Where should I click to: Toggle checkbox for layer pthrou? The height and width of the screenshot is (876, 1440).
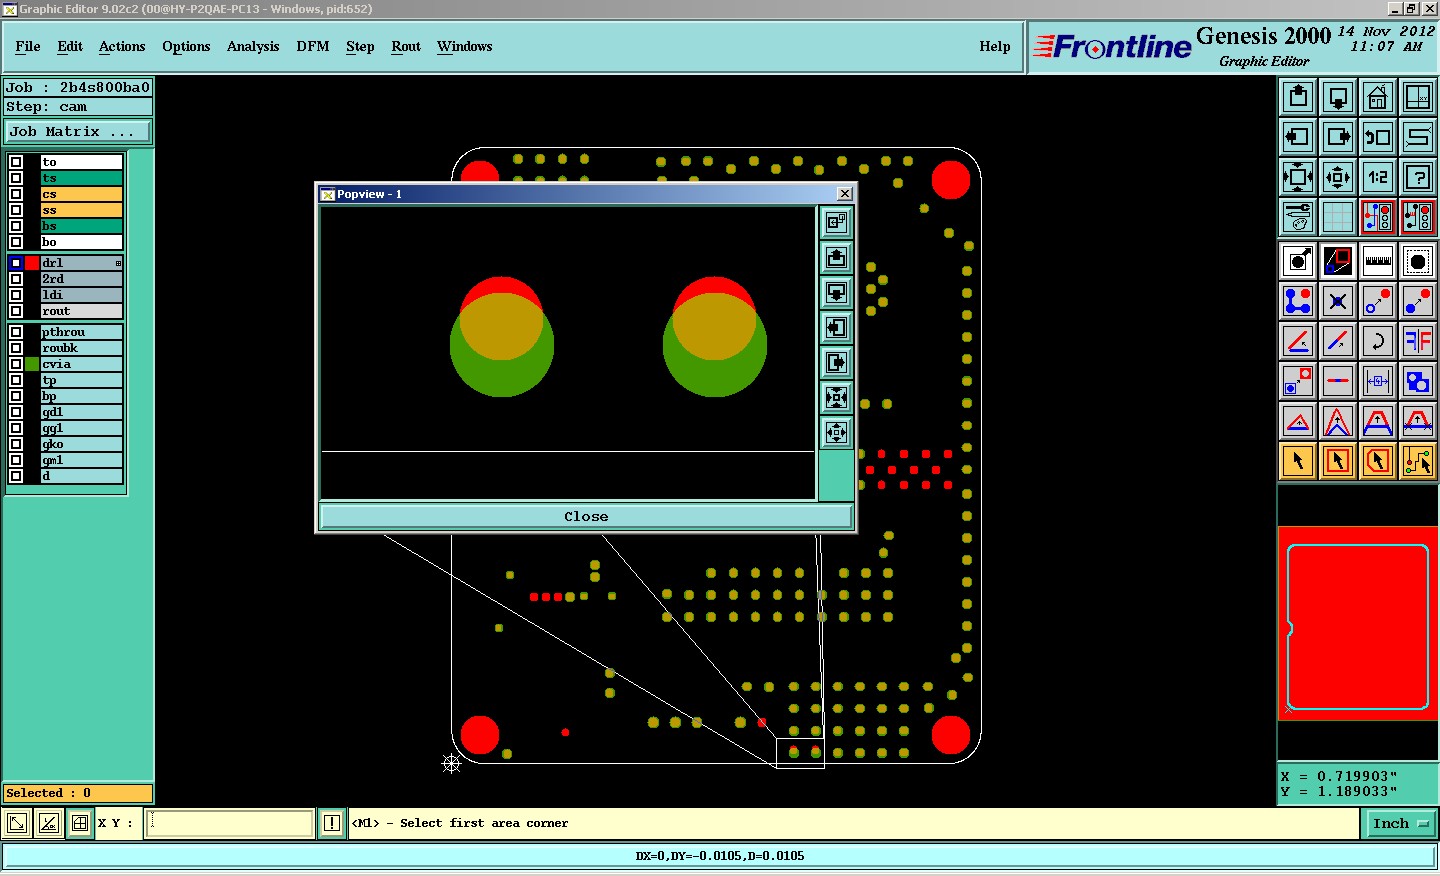[x=16, y=332]
